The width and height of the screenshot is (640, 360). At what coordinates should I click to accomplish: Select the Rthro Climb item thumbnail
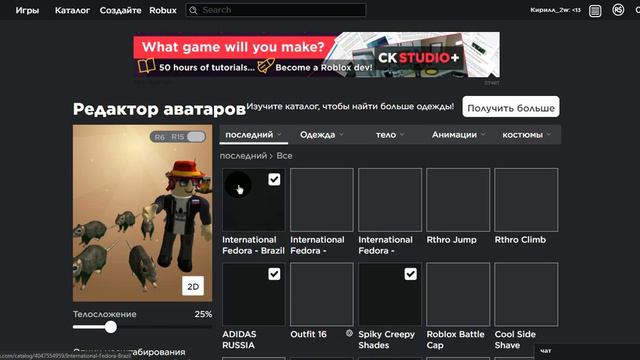pos(526,200)
